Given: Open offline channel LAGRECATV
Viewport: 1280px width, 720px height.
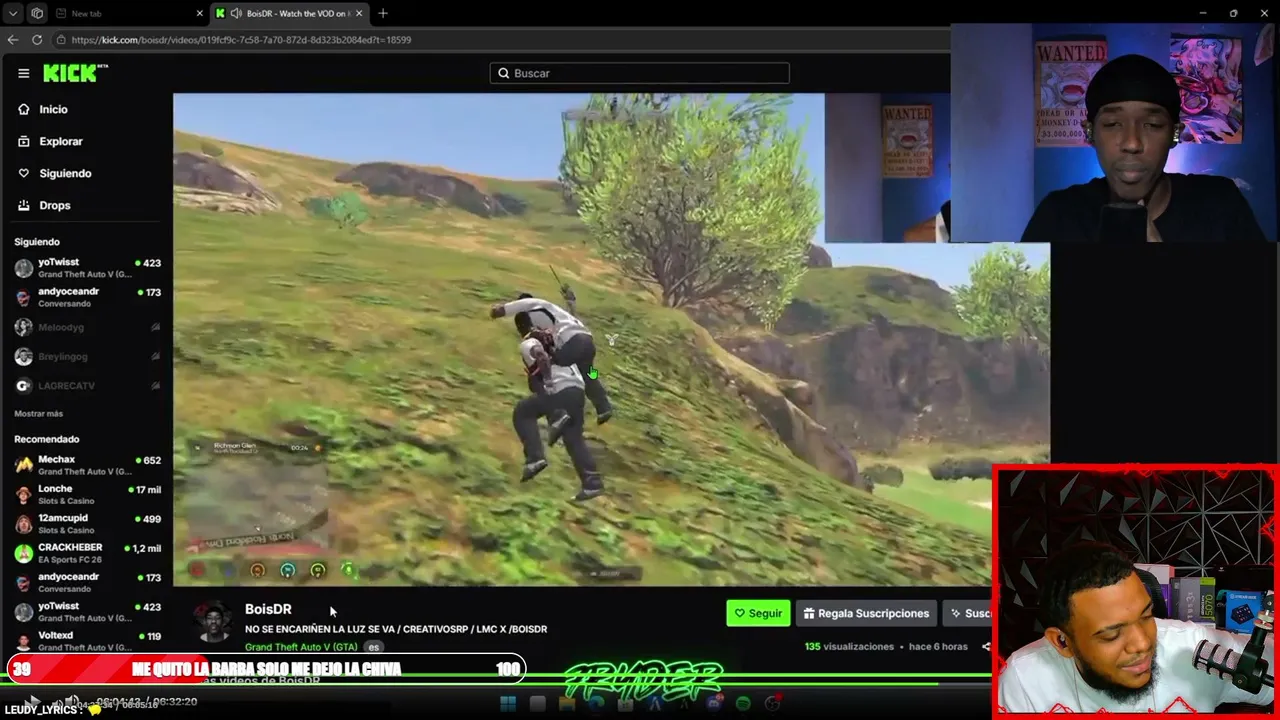Looking at the screenshot, I should point(87,386).
